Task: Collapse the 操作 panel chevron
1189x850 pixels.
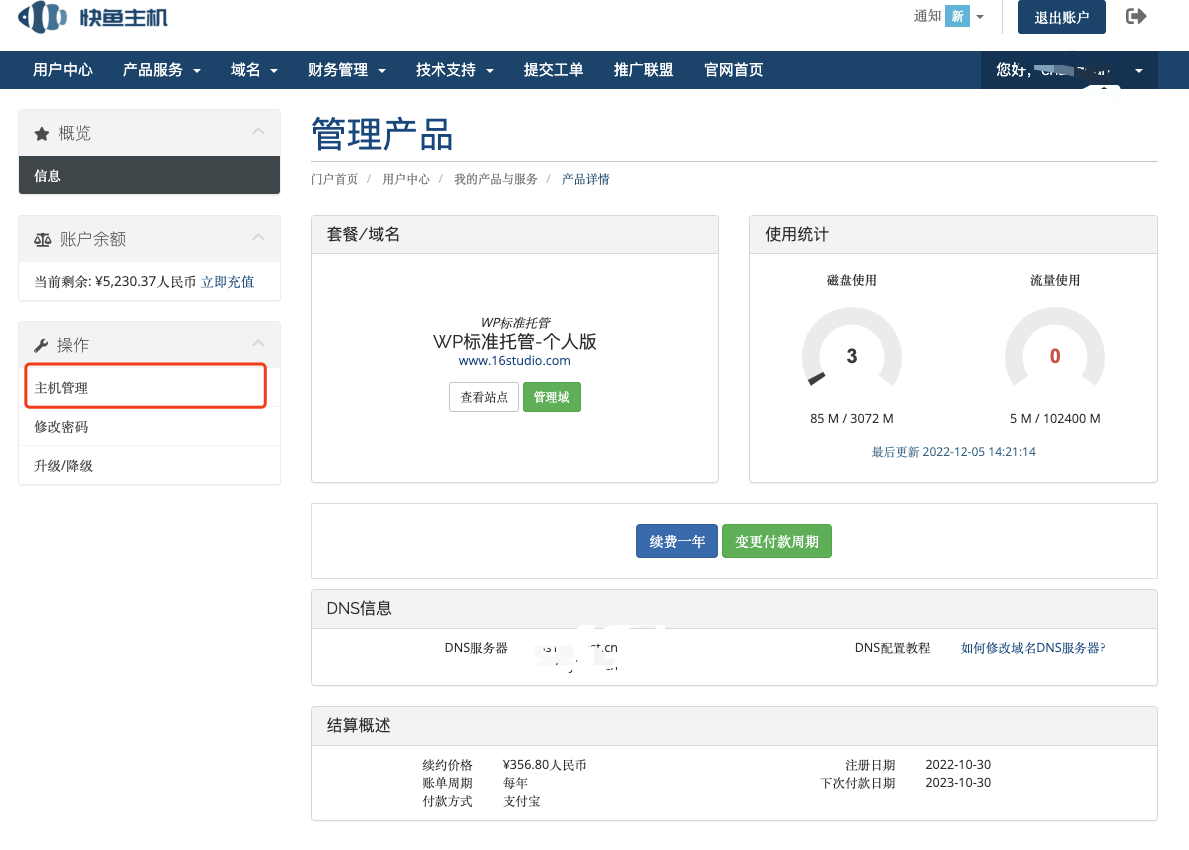Action: (x=258, y=344)
